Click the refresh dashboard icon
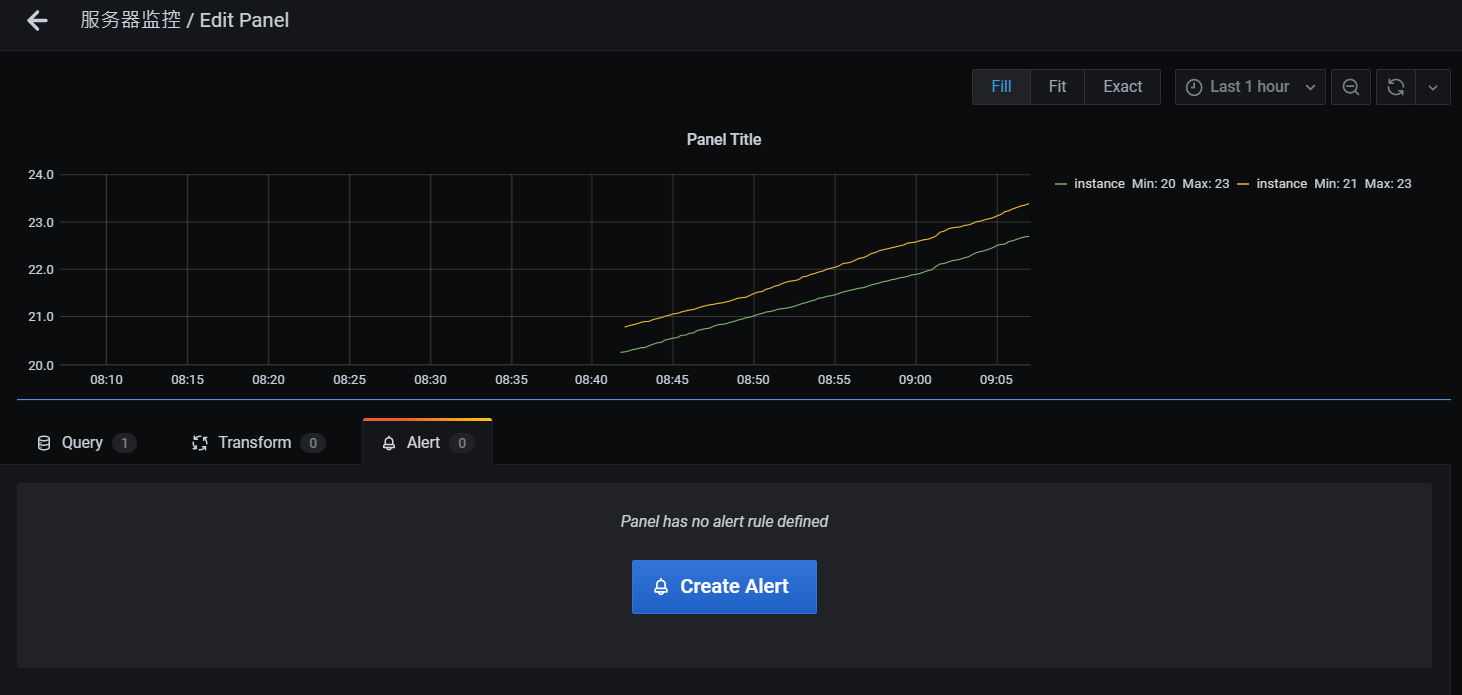This screenshot has height=695, width=1462. pos(1396,87)
